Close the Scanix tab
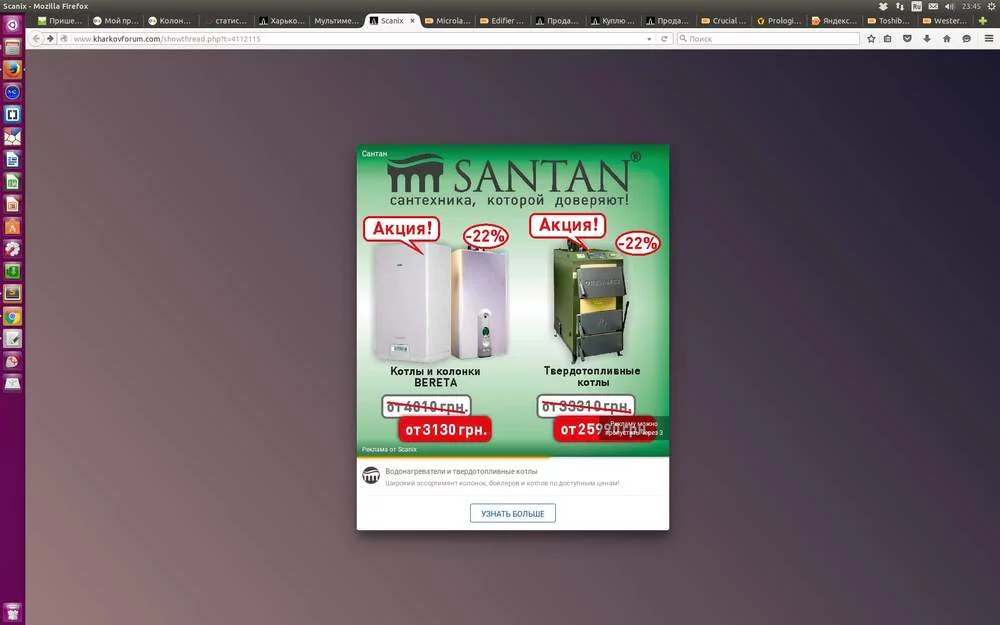Screen dimensions: 1000x625 (412, 21)
